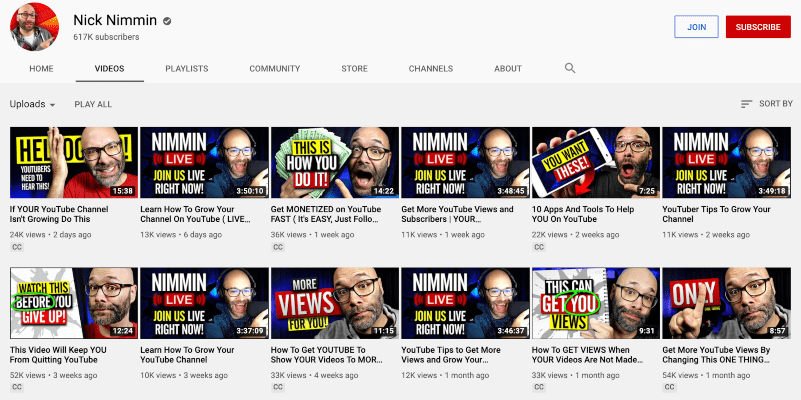Screen dimensions: 801x400
Task: Open the Sort By menu
Action: [x=766, y=104]
